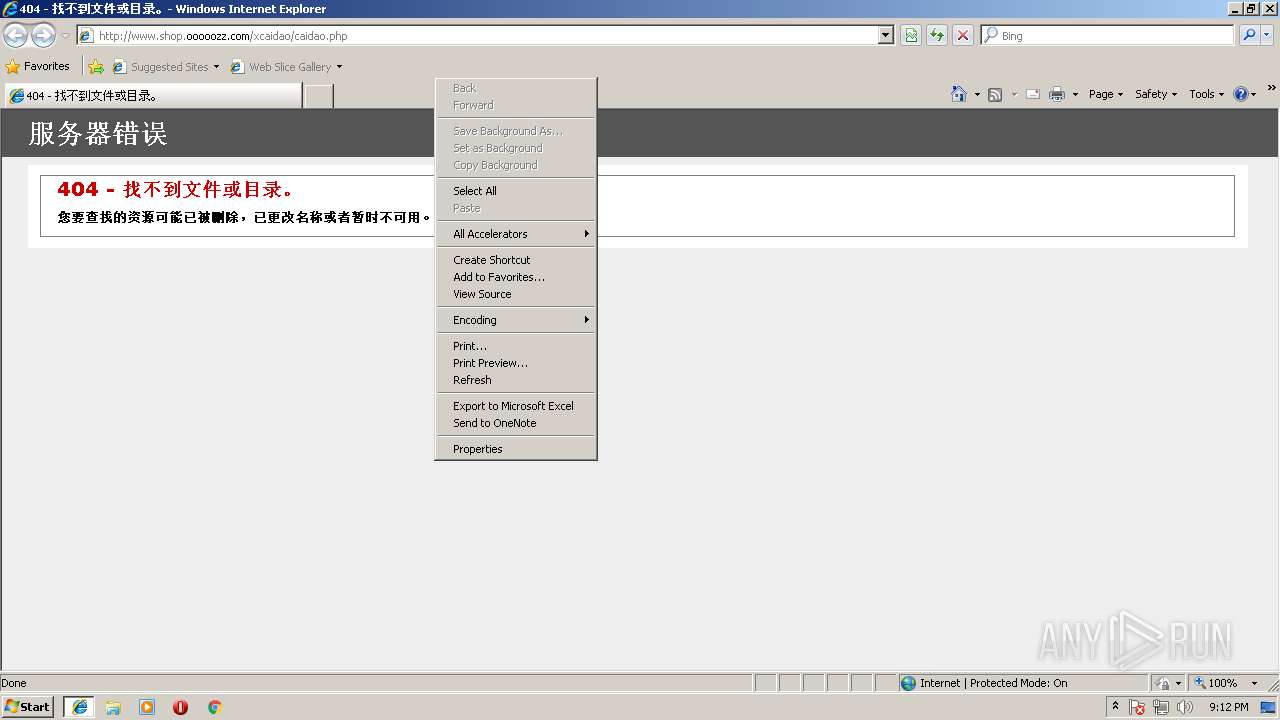Expand command bar overflow chevron
This screenshot has height=720, width=1280.
(x=1271, y=88)
